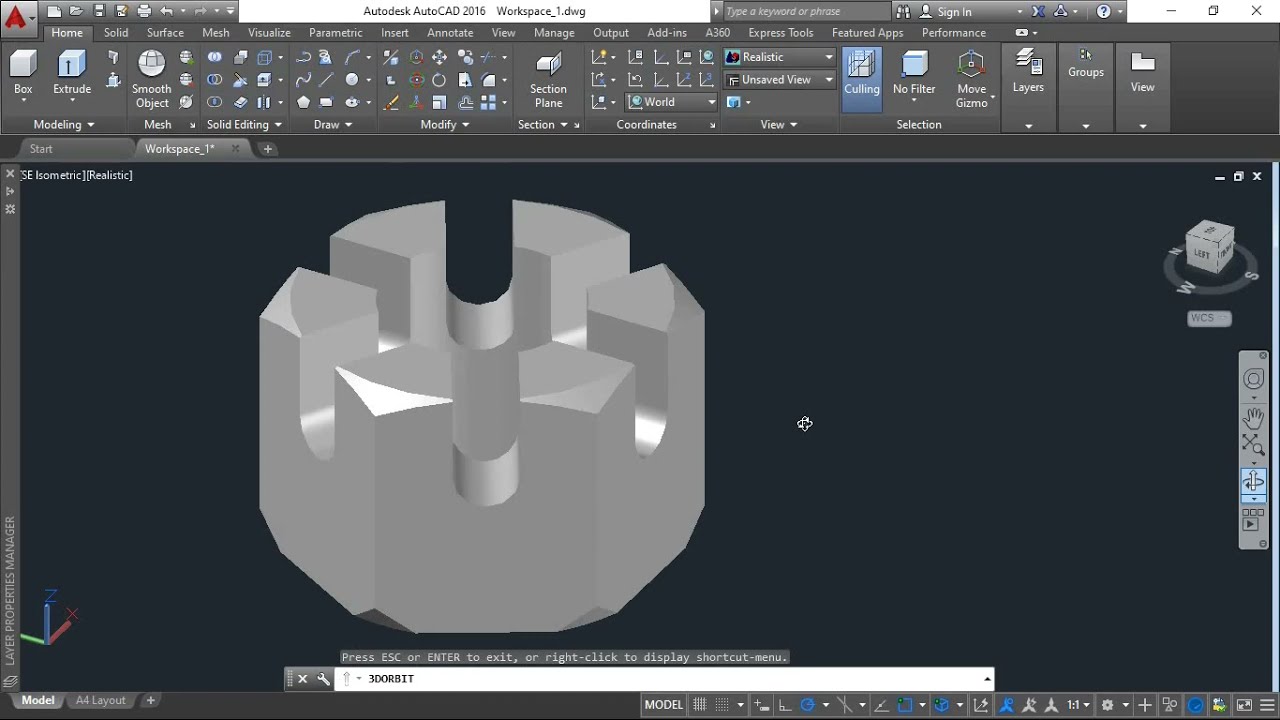
Task: Open Full Navigation Wheel in navigation bar
Action: click(1253, 379)
